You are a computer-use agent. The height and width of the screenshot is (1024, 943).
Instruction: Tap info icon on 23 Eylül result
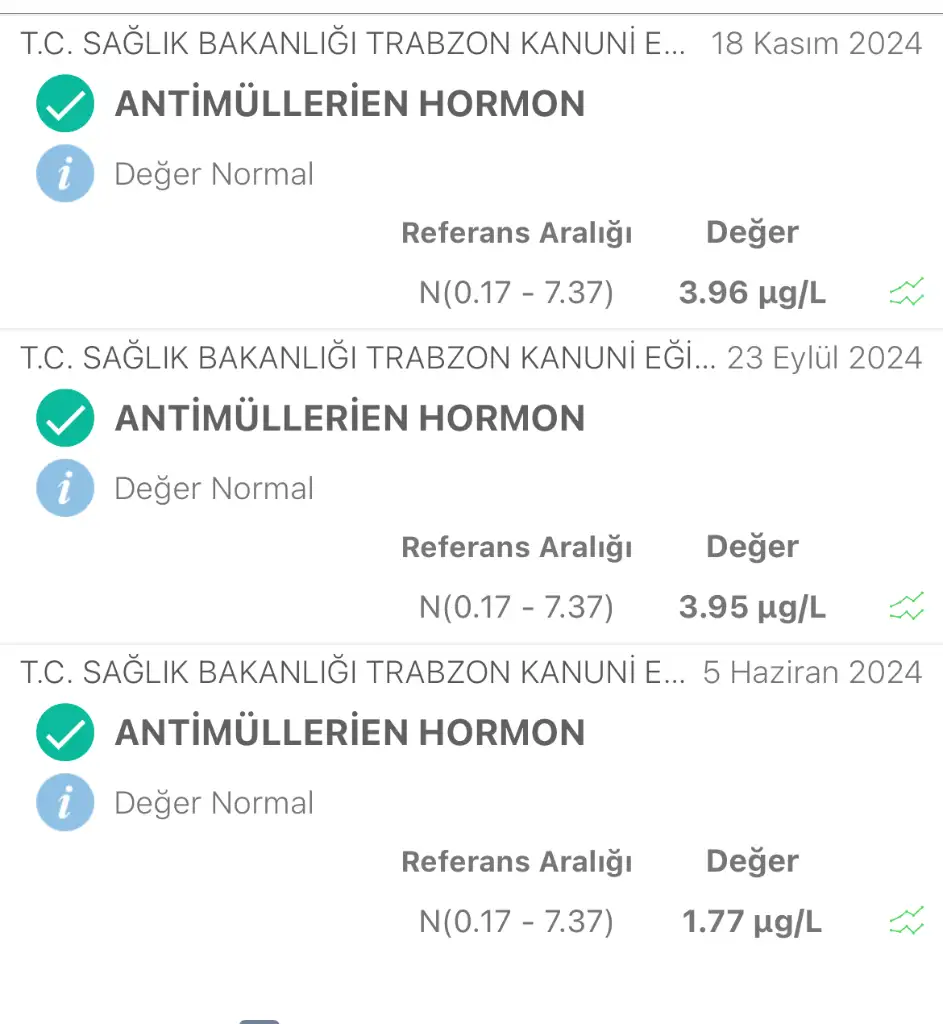point(65,489)
